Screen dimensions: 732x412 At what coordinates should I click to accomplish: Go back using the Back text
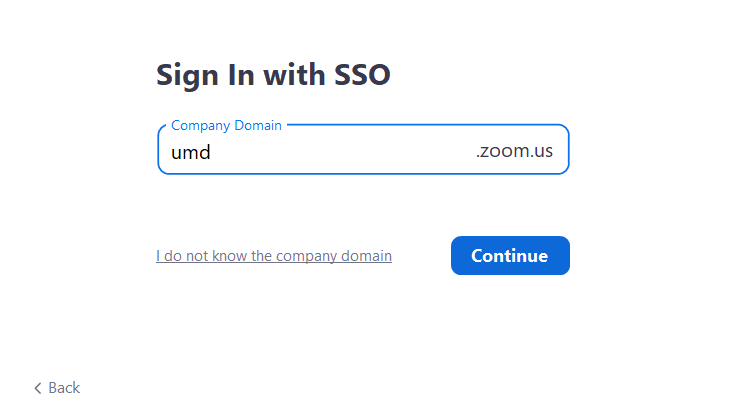pos(64,388)
